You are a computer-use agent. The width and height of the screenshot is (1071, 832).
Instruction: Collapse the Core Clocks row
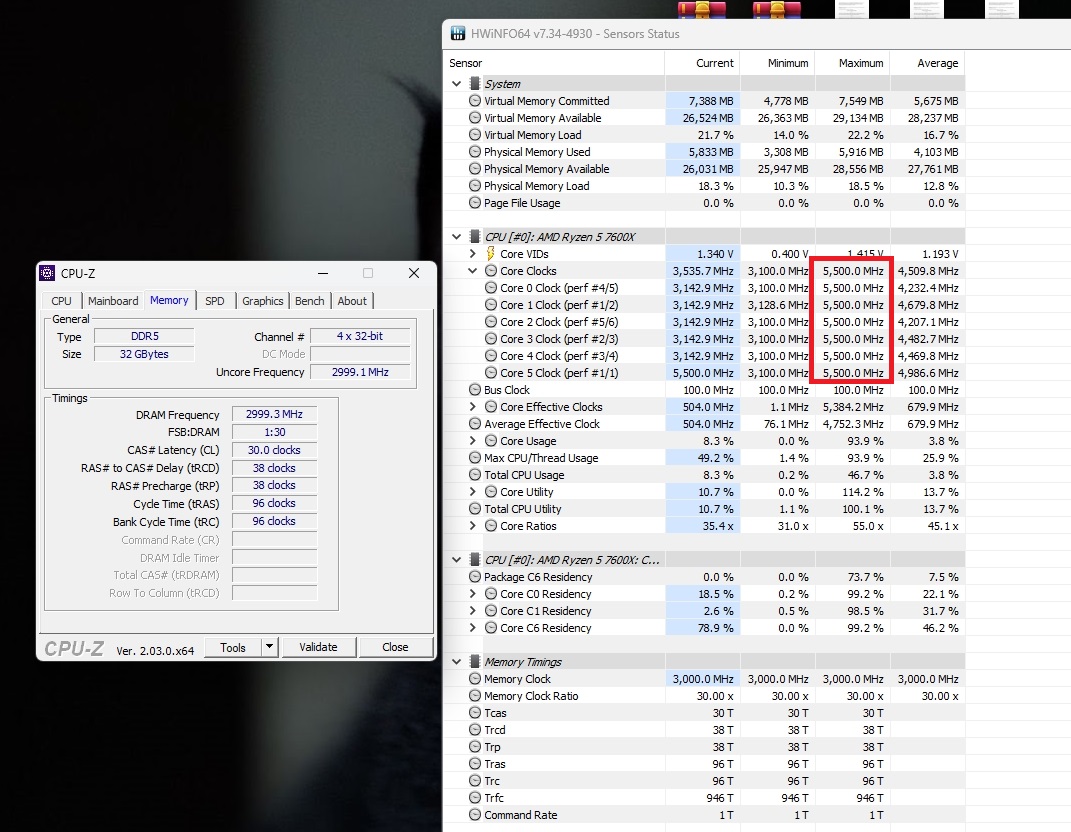(x=472, y=271)
